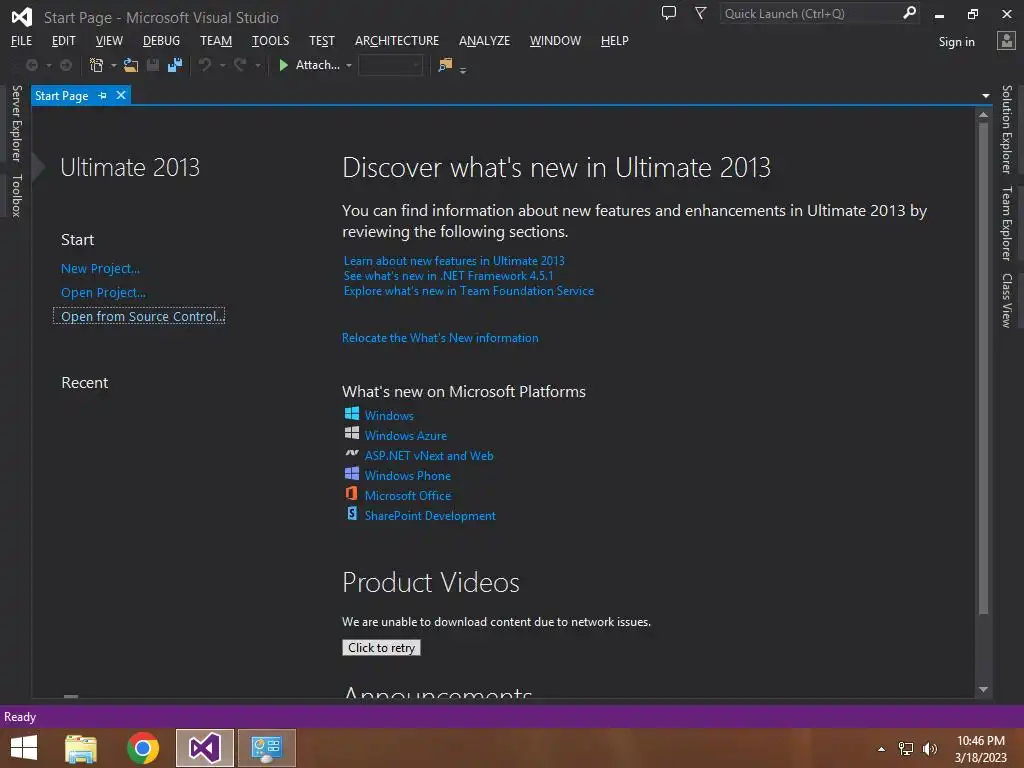Open the Redo history dropdown arrow
The width and height of the screenshot is (1024, 768).
[257, 66]
